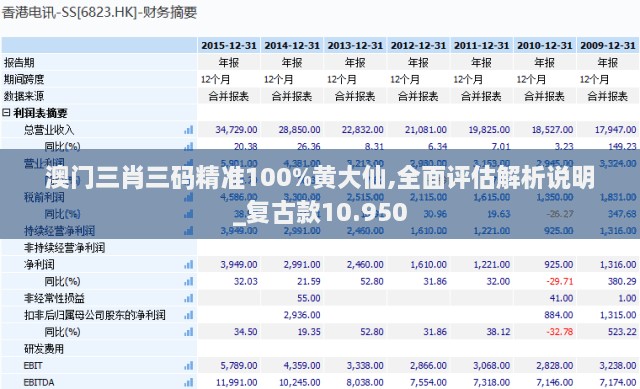Click the value 884.00

pyautogui.click(x=559, y=315)
